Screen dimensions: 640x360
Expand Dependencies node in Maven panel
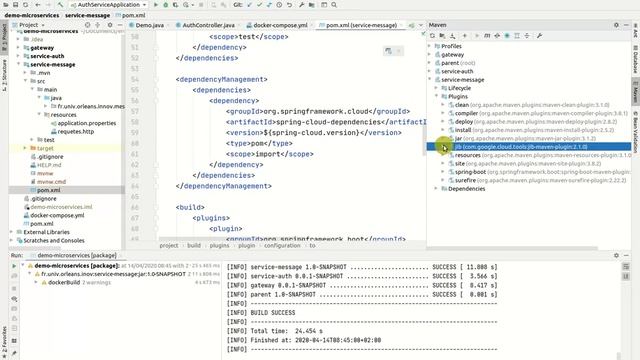(436, 189)
